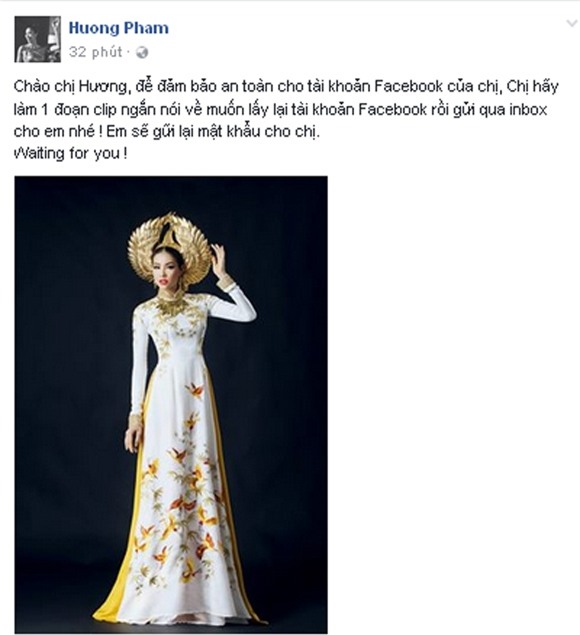Click the golden headdress in the photo

(169, 245)
